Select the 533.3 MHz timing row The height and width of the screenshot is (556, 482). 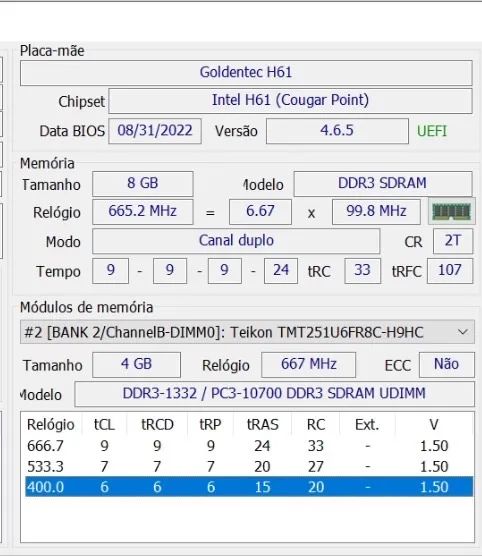[249, 466]
